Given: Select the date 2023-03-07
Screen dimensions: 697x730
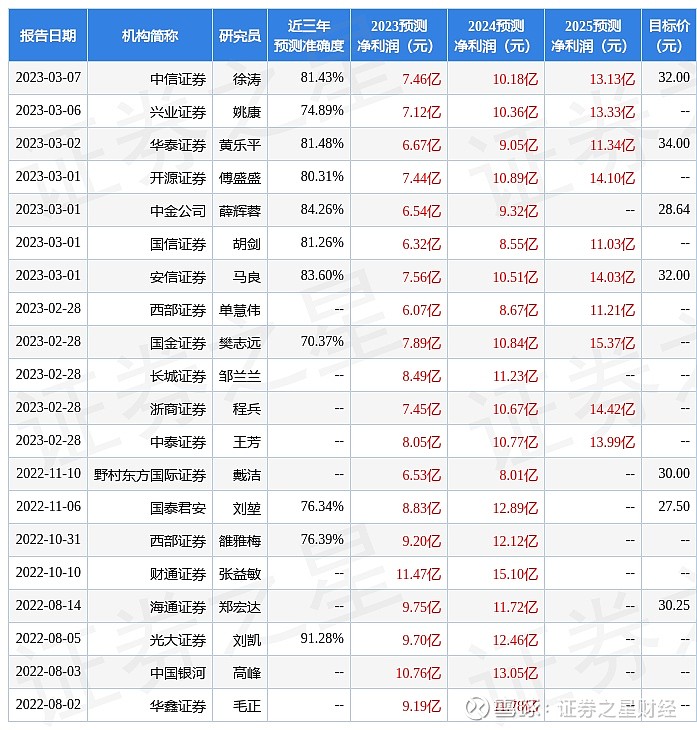Looking at the screenshot, I should (48, 77).
